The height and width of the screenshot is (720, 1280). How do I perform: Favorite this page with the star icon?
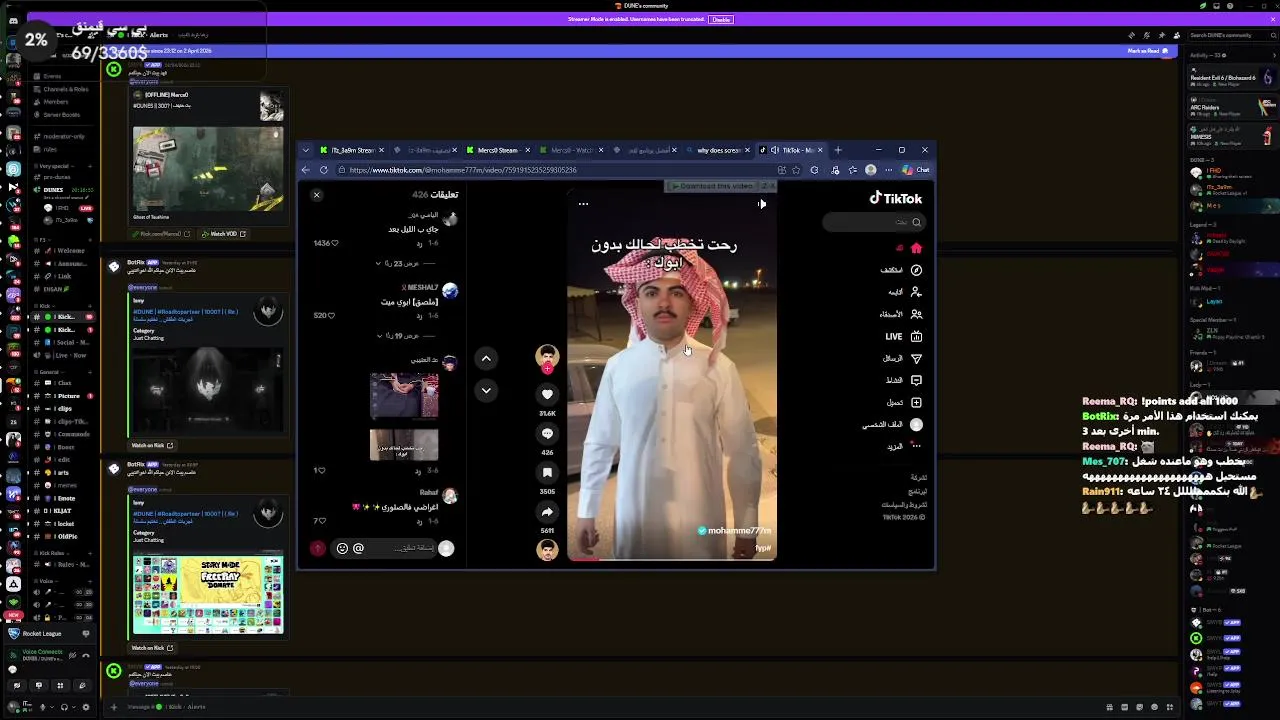797,170
